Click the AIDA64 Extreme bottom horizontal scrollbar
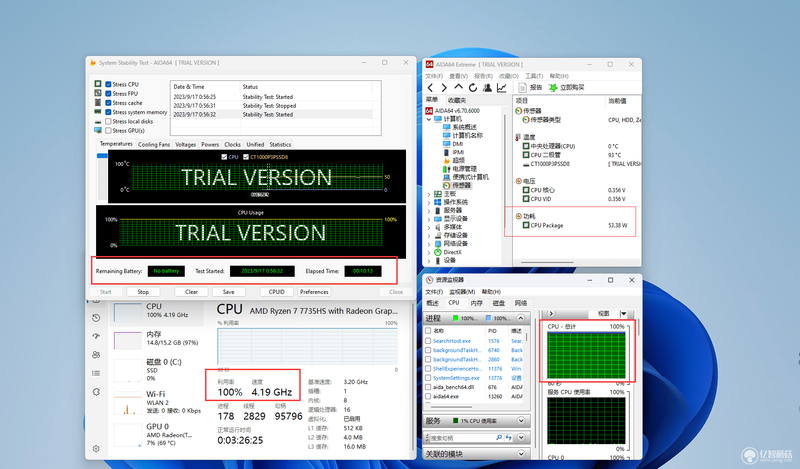This screenshot has height=469, width=800. 547,262
